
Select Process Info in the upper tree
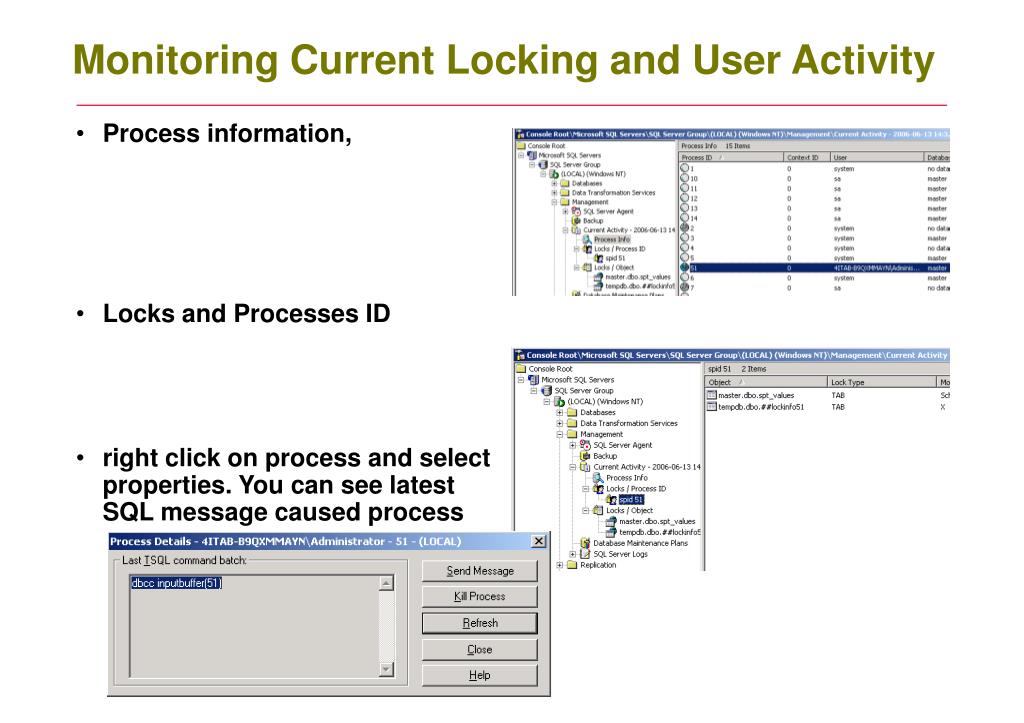click(612, 239)
